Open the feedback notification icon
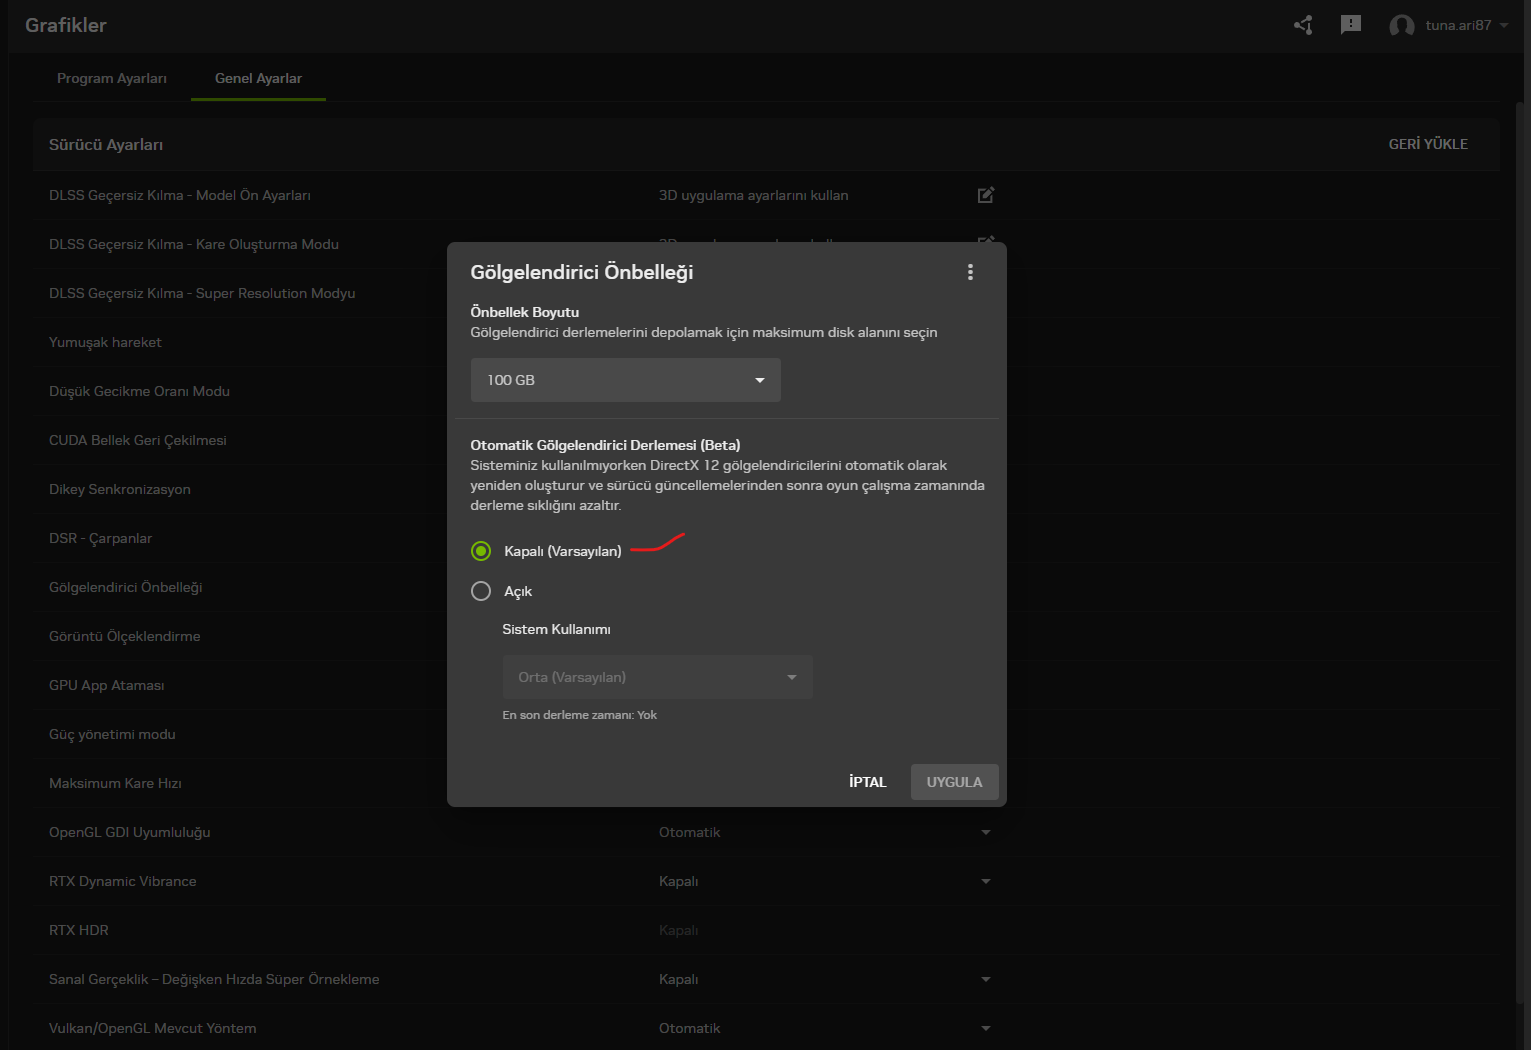The height and width of the screenshot is (1050, 1531). (x=1351, y=25)
